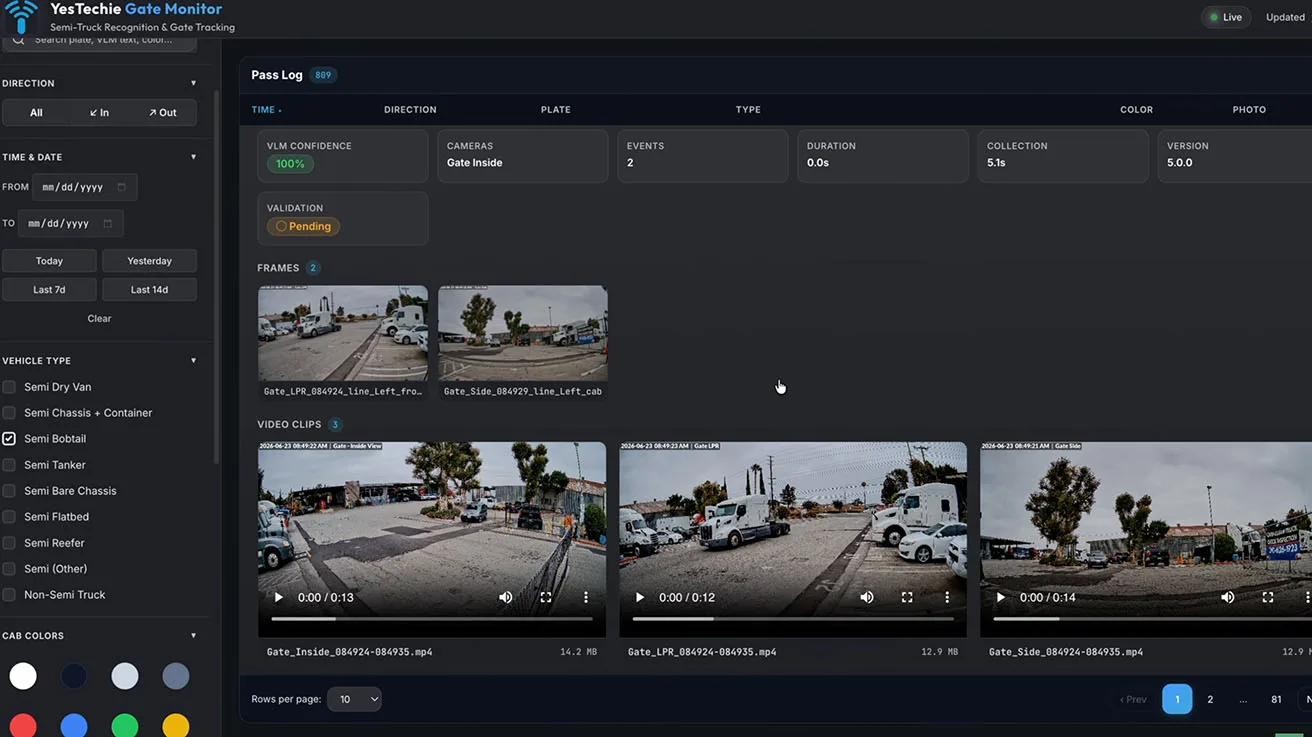Click the TO date input field
Image resolution: width=1312 pixels, height=737 pixels.
click(70, 223)
